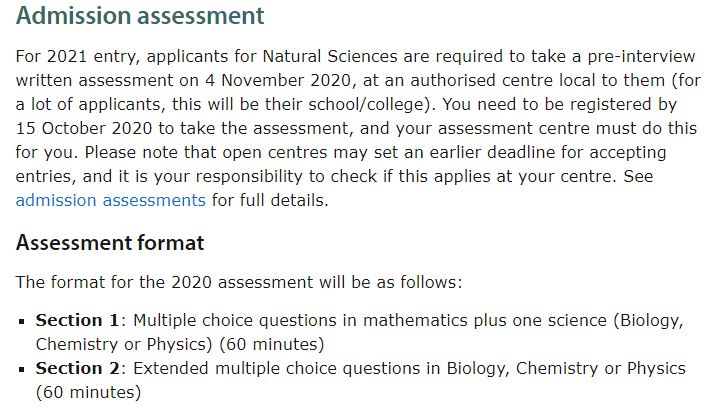Click the words Natural Sciences
715x413 pixels.
330,57
